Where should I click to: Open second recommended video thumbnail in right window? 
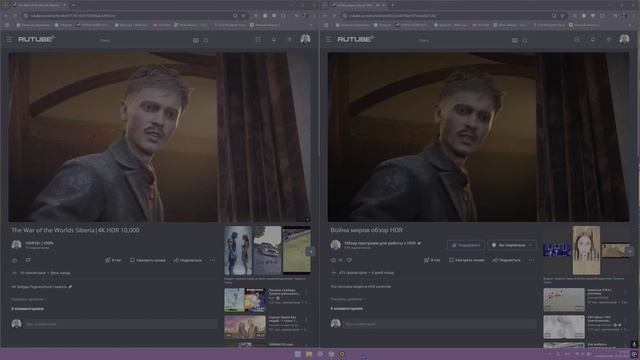564,327
